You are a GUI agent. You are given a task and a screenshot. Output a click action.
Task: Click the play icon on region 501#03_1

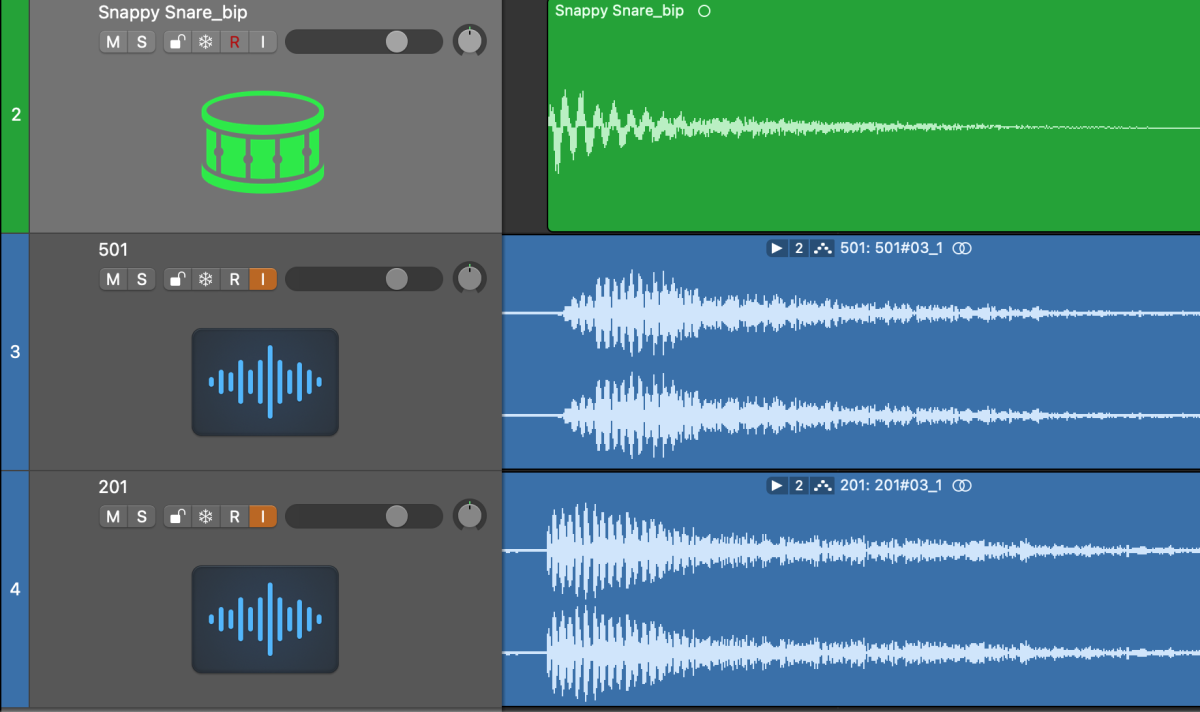(x=777, y=248)
